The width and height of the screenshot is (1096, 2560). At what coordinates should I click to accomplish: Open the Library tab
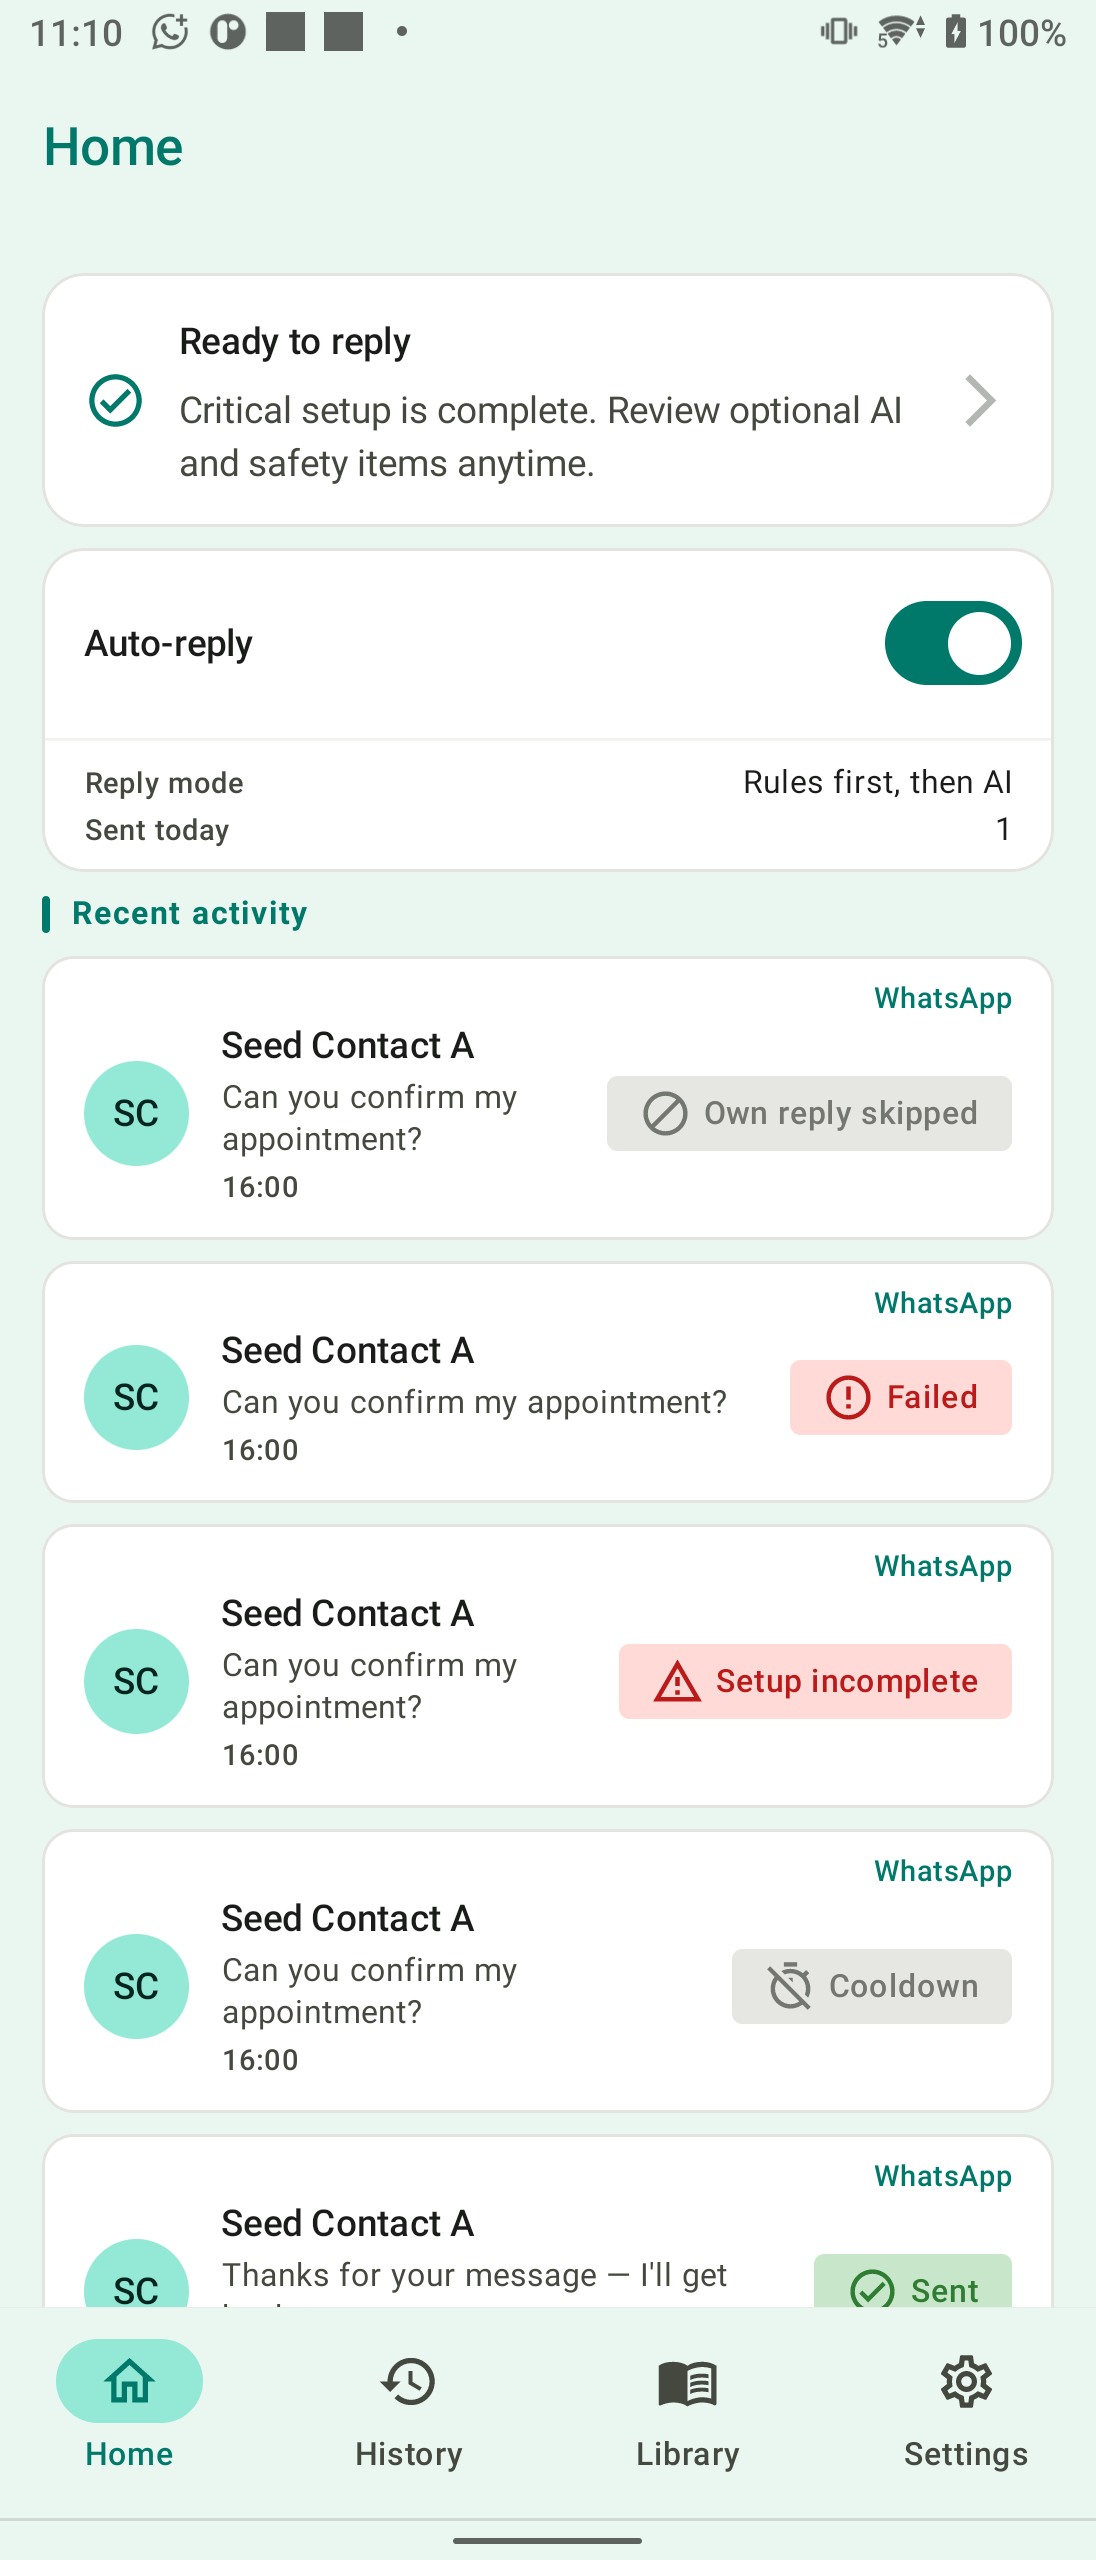click(687, 2412)
